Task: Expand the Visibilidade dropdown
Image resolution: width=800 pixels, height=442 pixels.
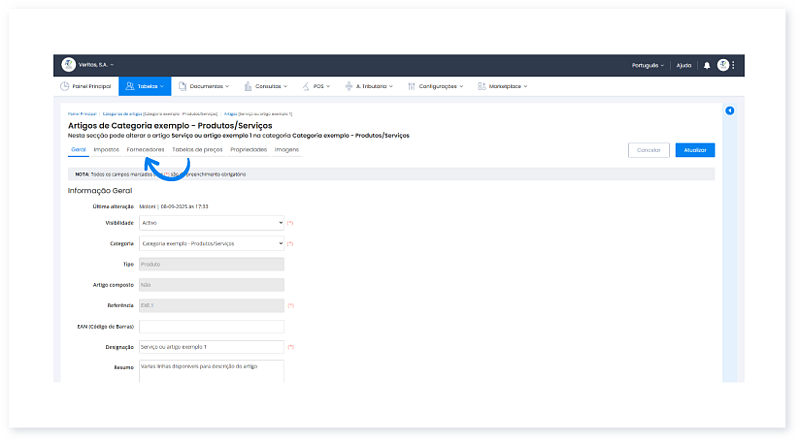Action: (x=211, y=223)
